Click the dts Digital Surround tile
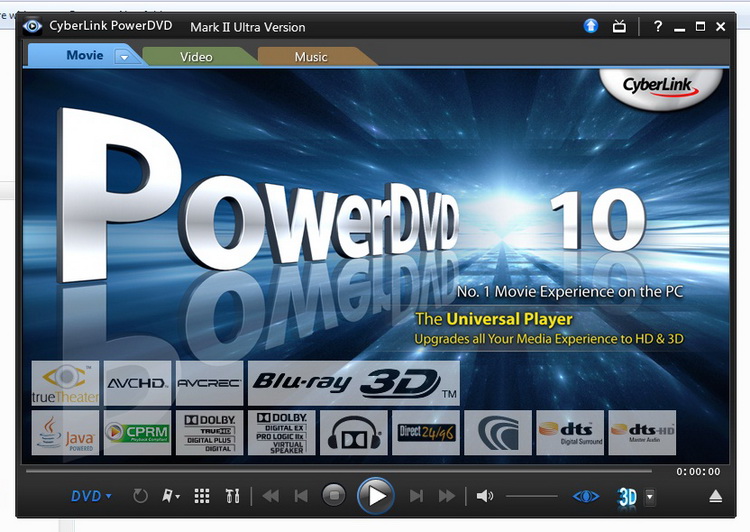750x532 pixels. 570,432
